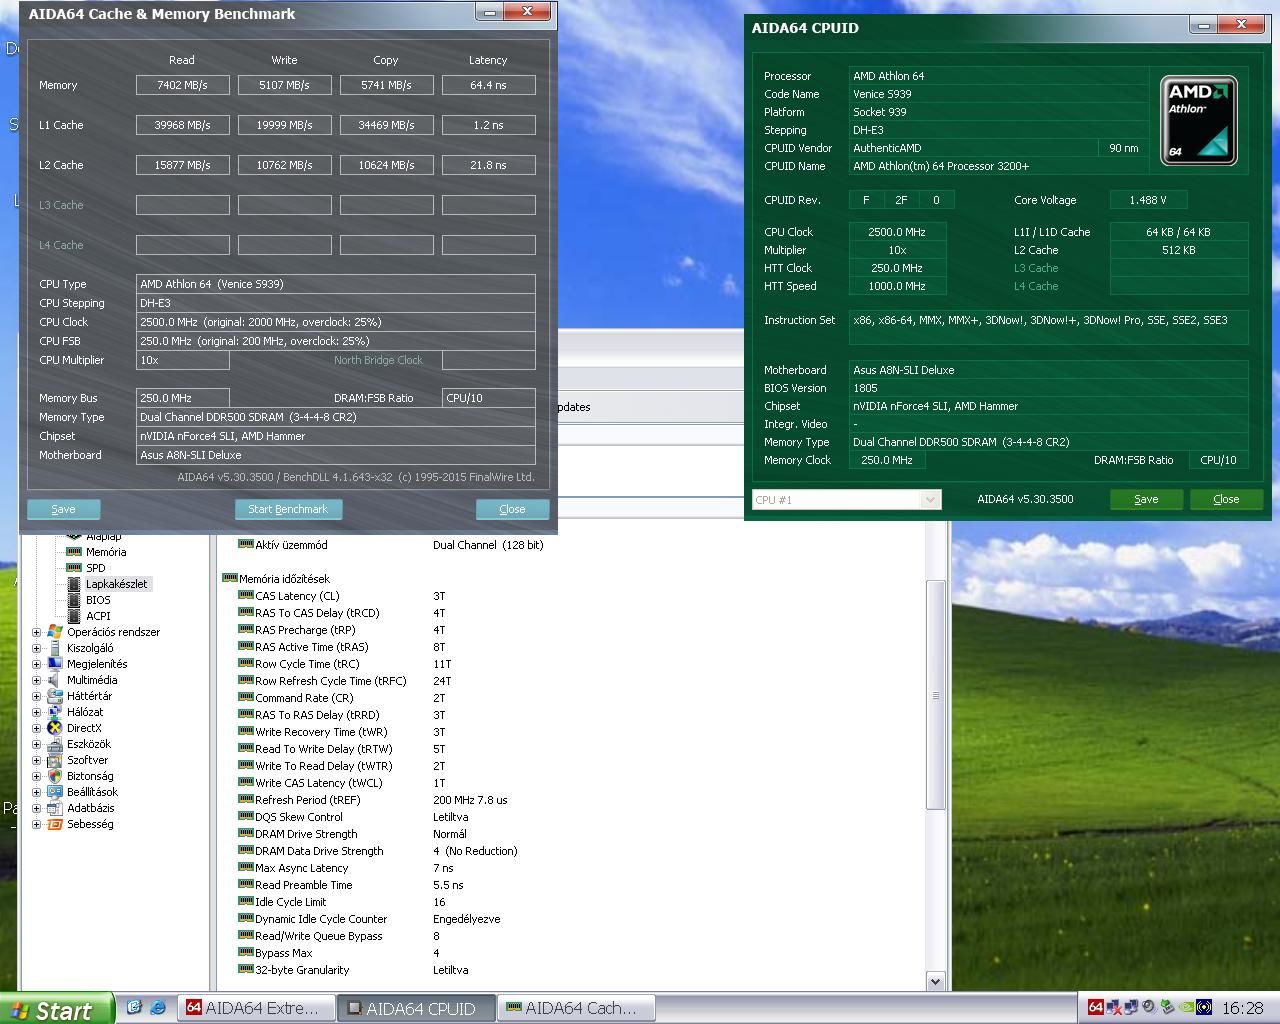1280x1024 pixels.
Task: Click the CPUID Core Voltage 1.488 V value
Action: (x=1147, y=200)
